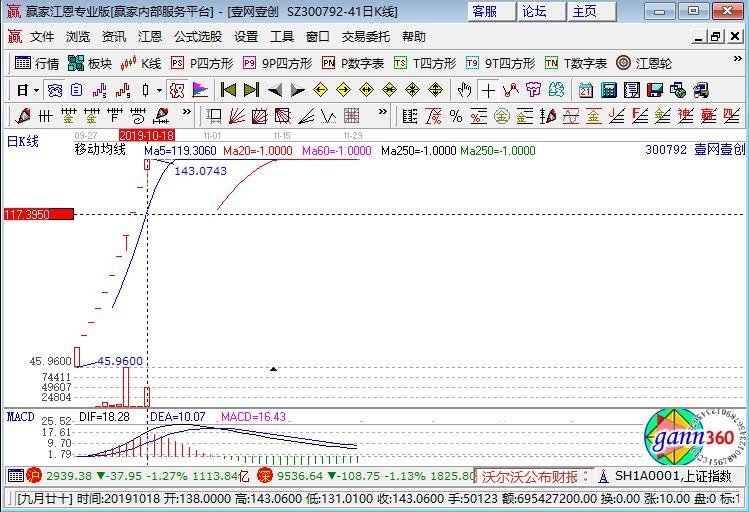This screenshot has height=512, width=749.
Task: Click the 300792 壹网壹创 stock name
Action: point(695,150)
